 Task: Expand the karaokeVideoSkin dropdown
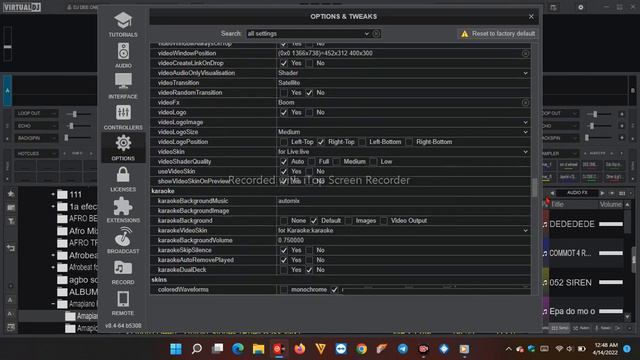525,231
